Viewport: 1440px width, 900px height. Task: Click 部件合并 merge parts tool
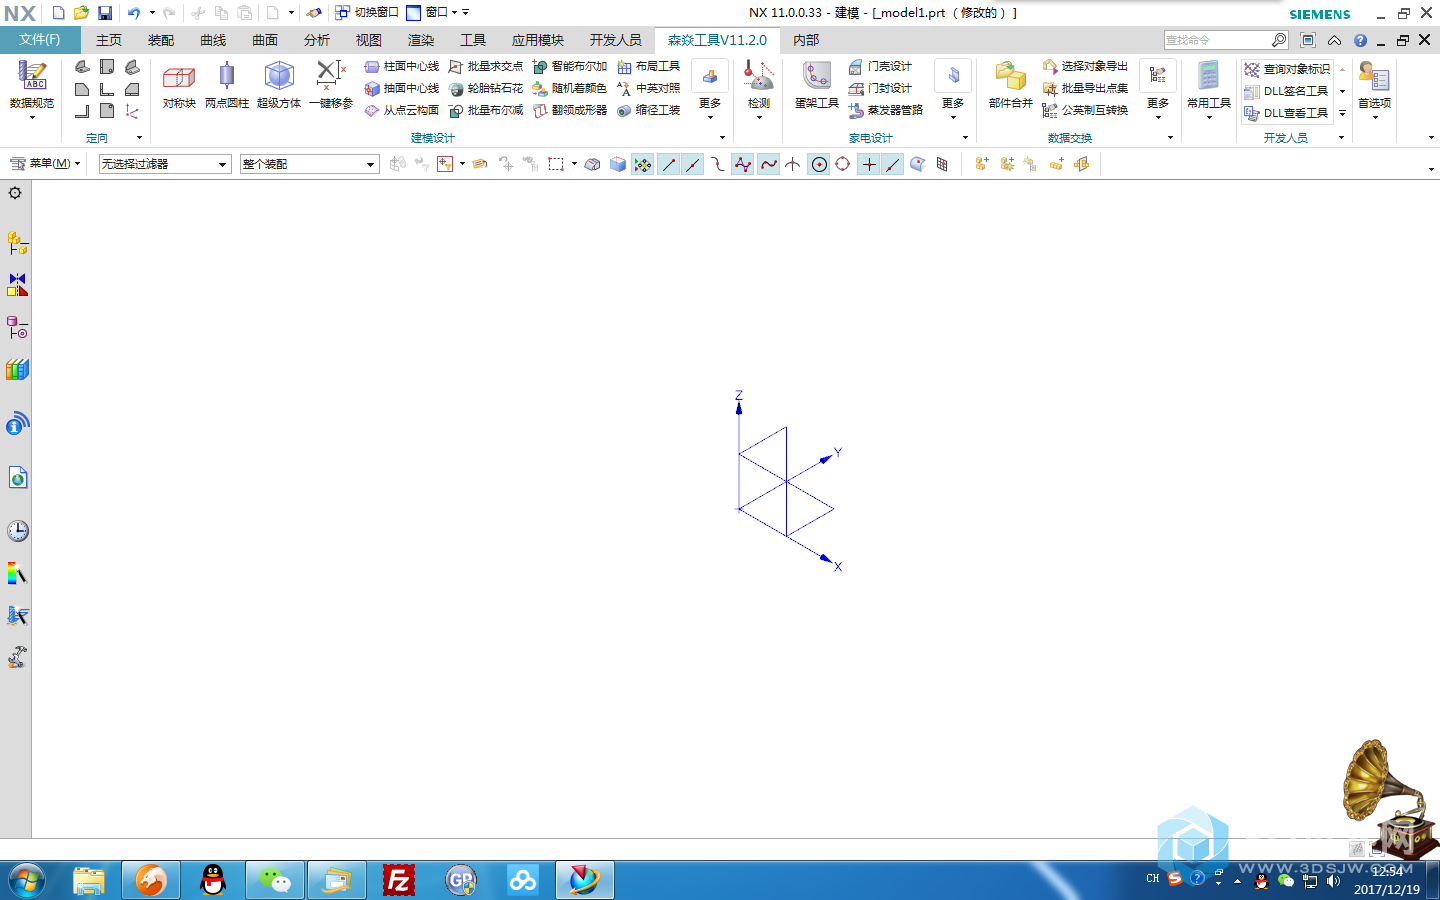pyautogui.click(x=1011, y=86)
